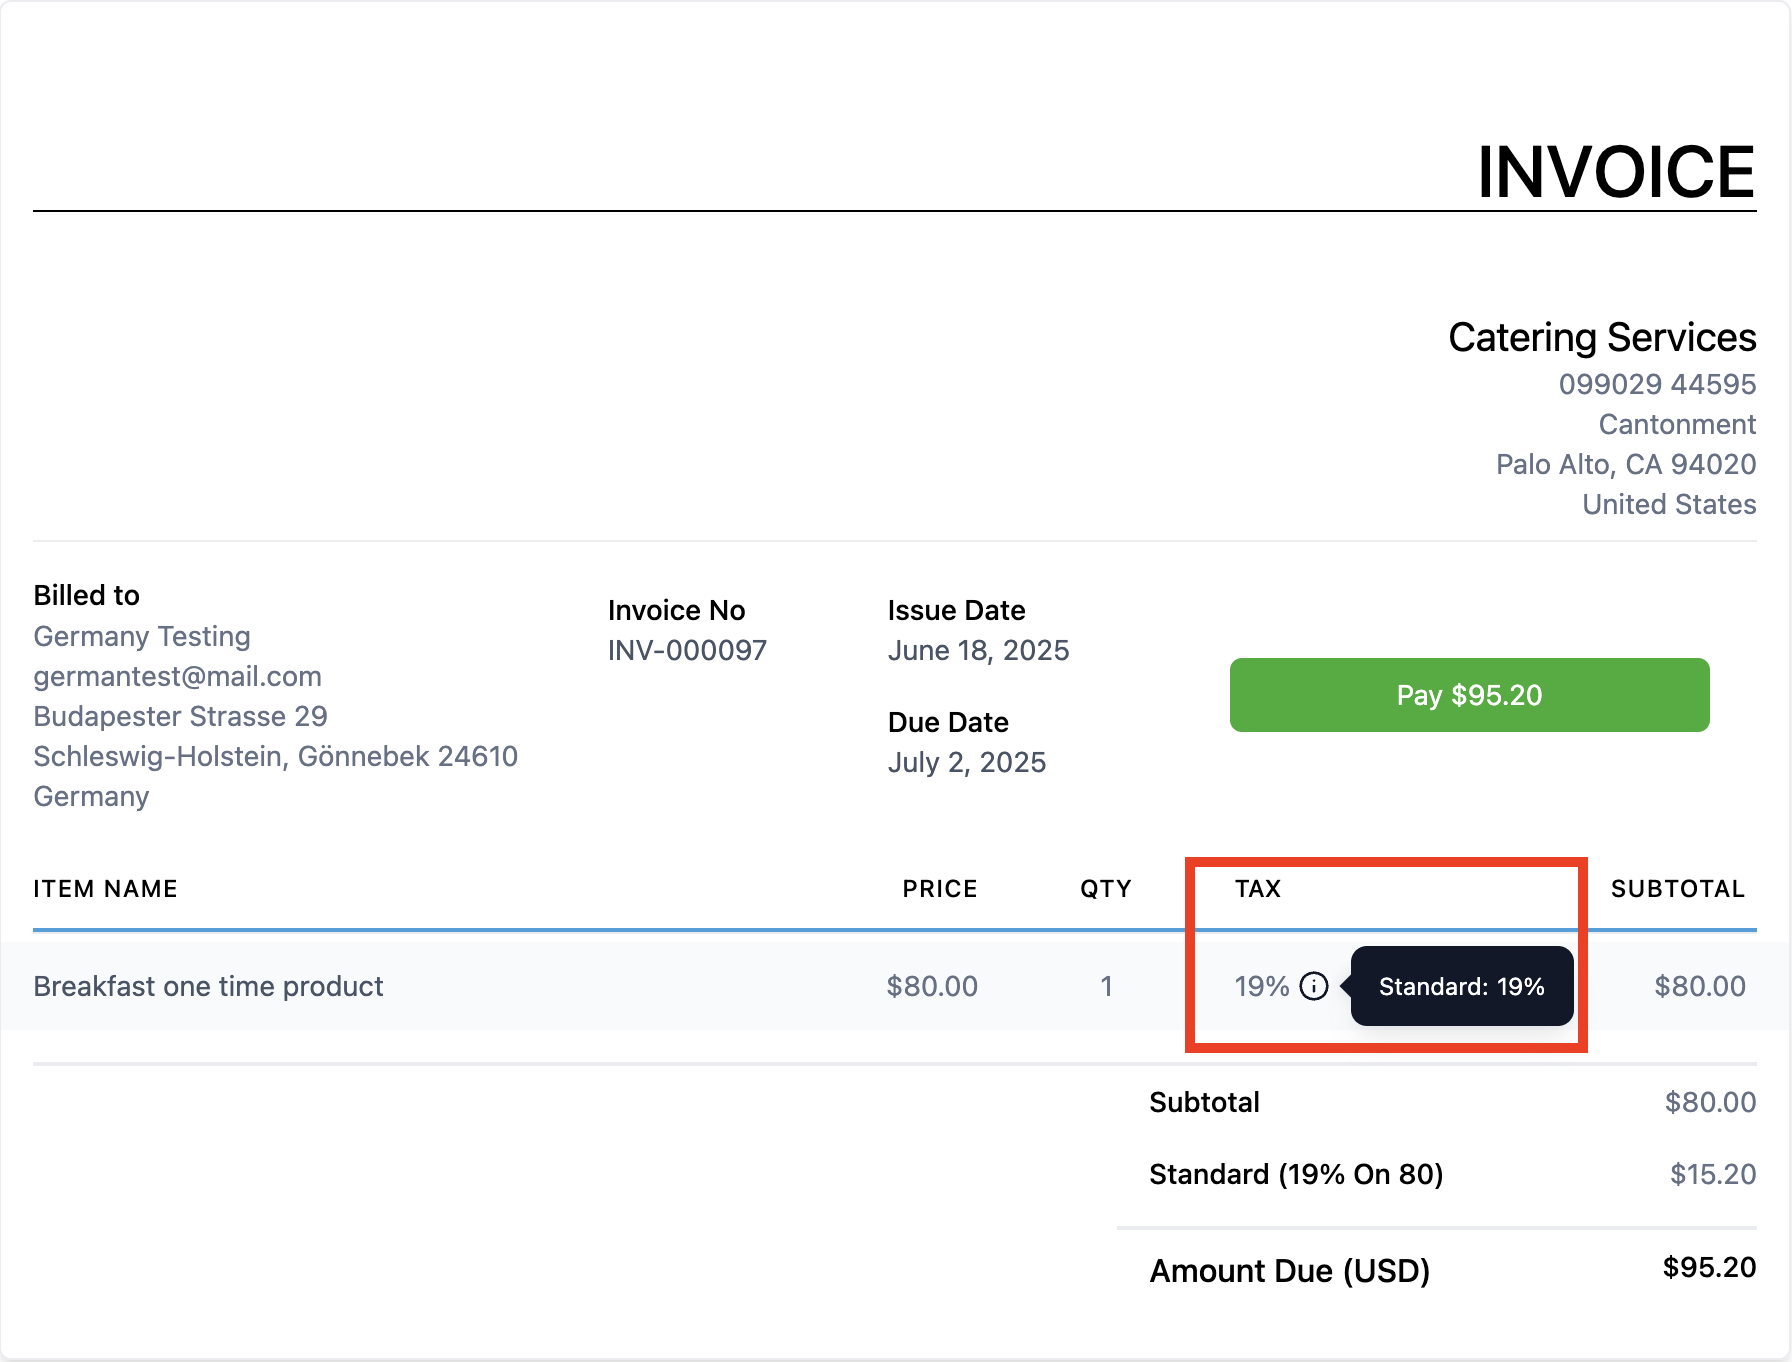Click the SUBTOTAL column header
This screenshot has height=1362, width=1792.
pyautogui.click(x=1678, y=889)
